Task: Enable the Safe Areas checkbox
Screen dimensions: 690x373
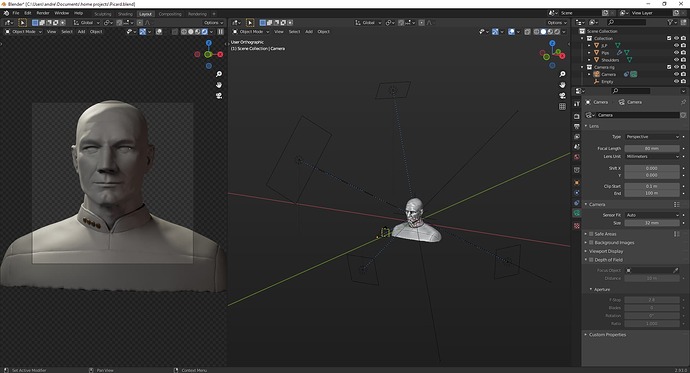Action: (x=591, y=234)
